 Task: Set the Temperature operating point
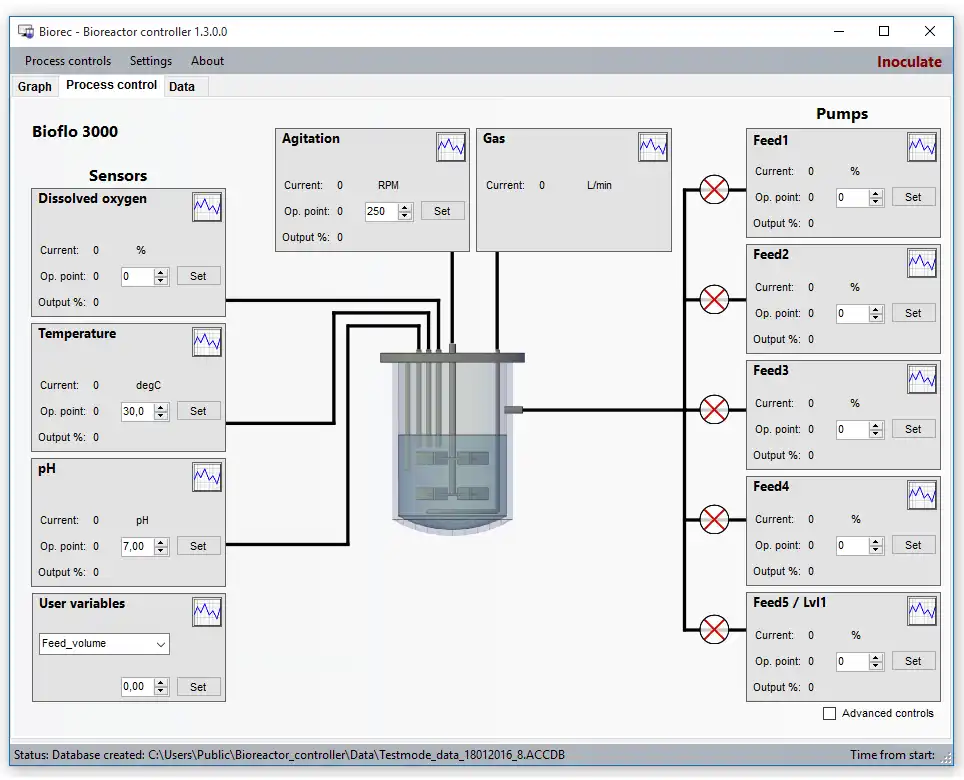pyautogui.click(x=199, y=411)
